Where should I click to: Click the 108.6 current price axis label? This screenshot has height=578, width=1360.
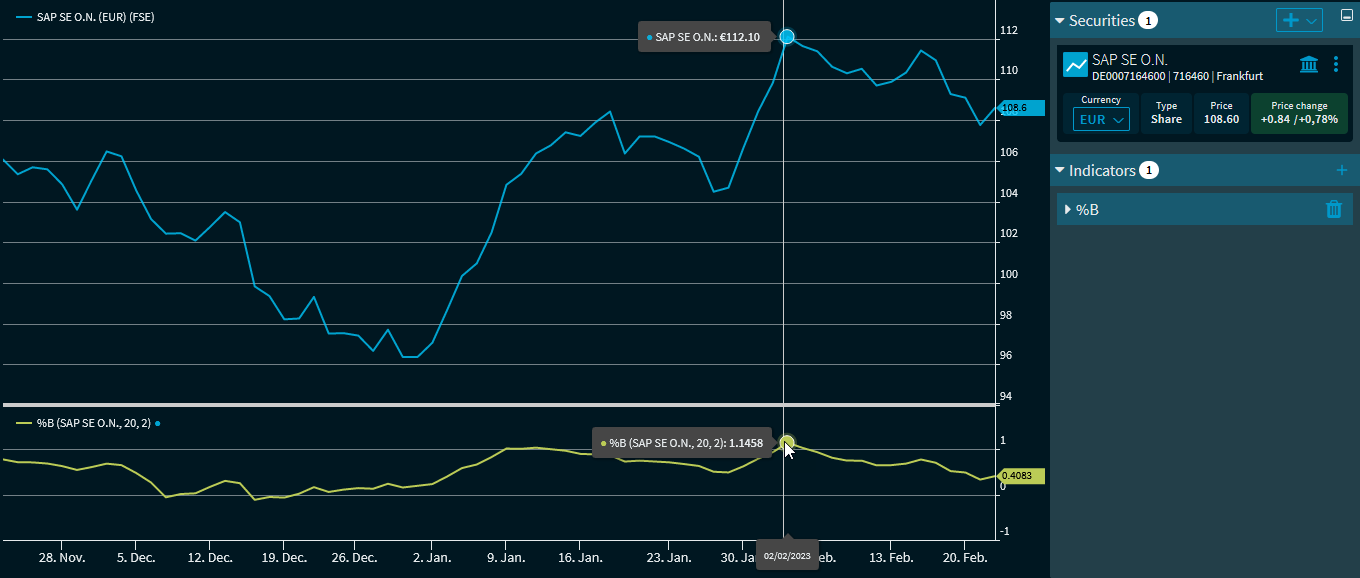(1020, 108)
